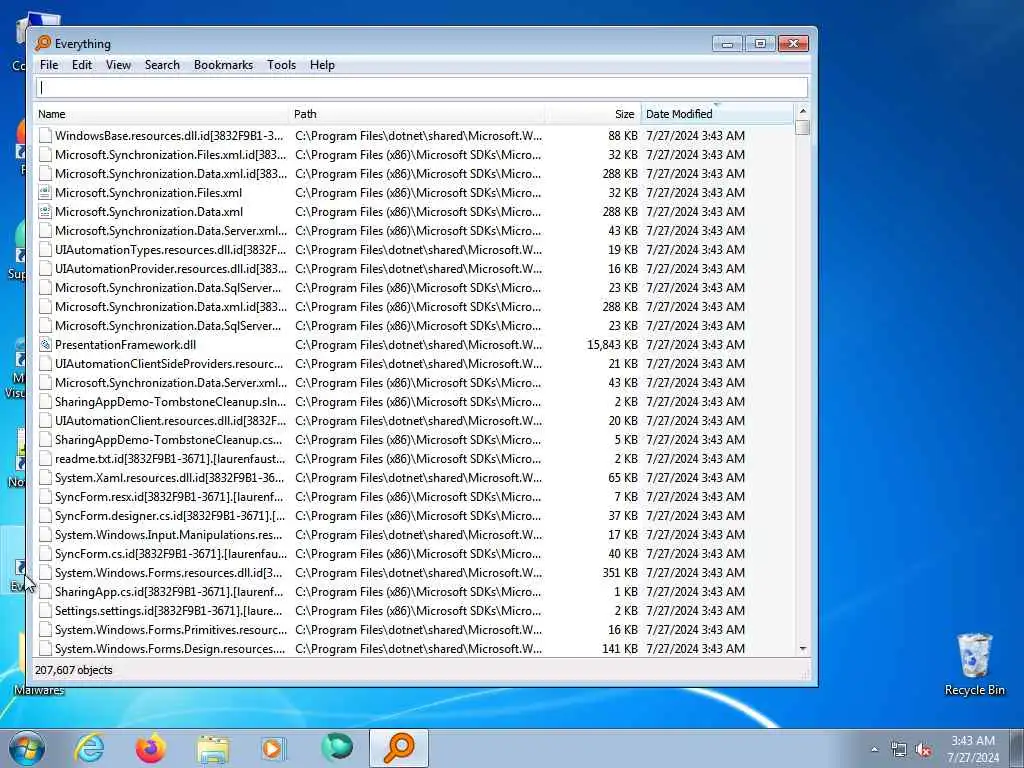Click file icon of SyncForm.cs.id row
This screenshot has height=768, width=1024.
pos(45,553)
